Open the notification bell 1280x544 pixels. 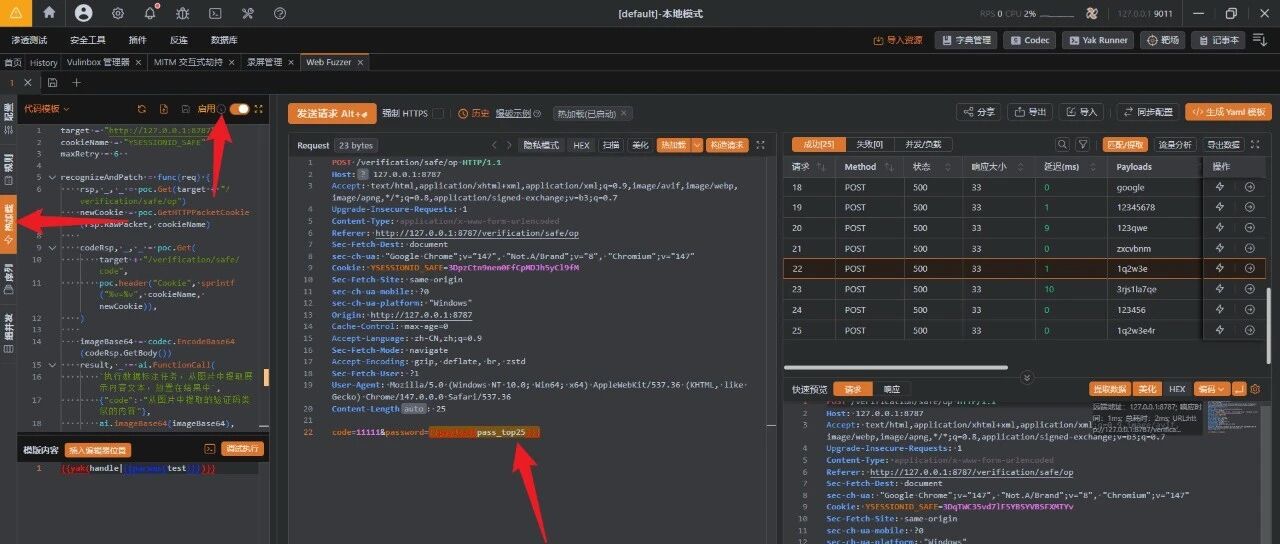point(150,13)
